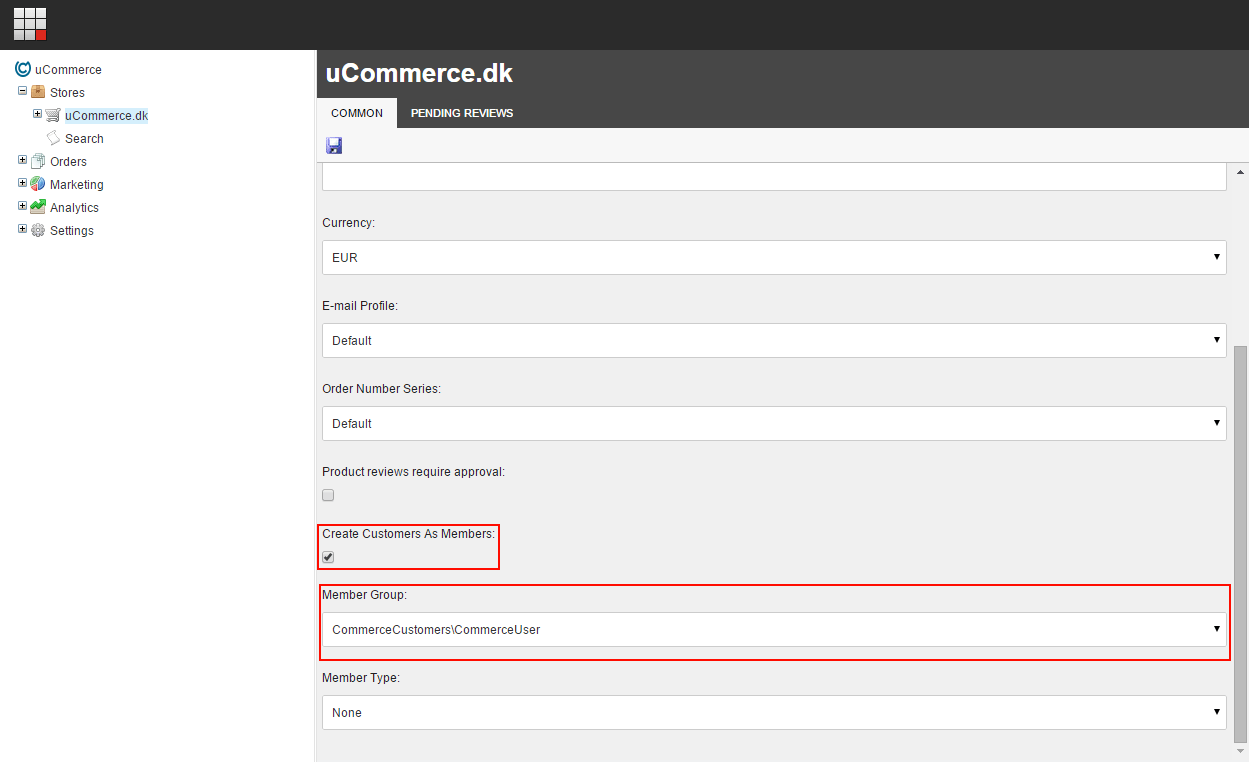Expand the uCommerce.dk tree node
1249x762 pixels.
[37, 114]
